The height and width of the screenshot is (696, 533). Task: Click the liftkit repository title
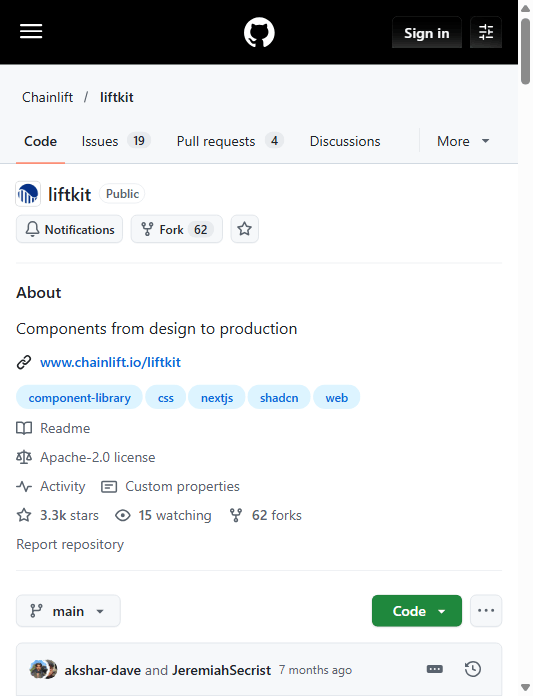click(x=69, y=194)
